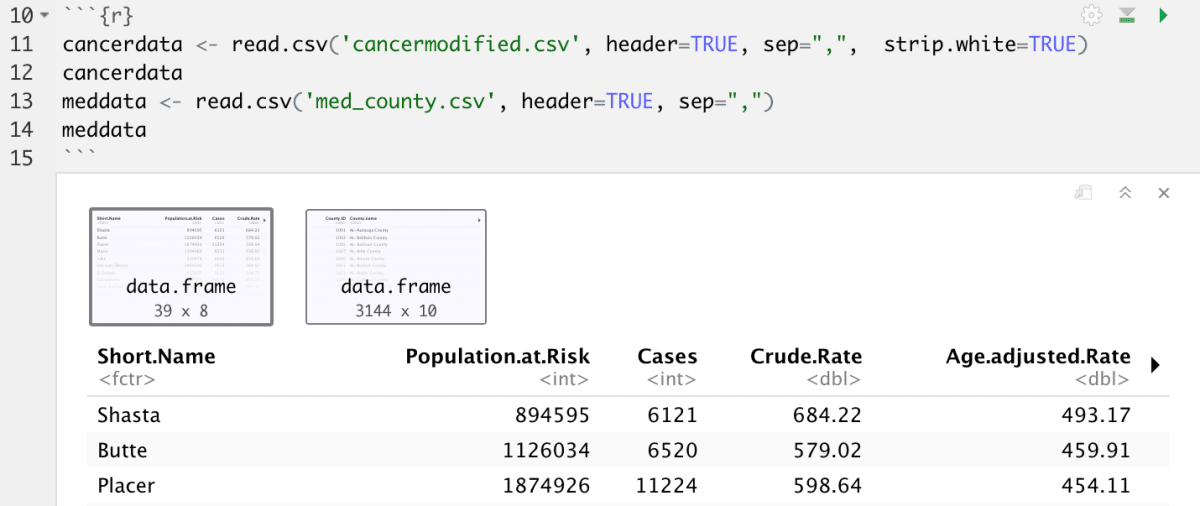Click crude rate 579.02
Screen dimensions: 1200x506
pos(829,450)
